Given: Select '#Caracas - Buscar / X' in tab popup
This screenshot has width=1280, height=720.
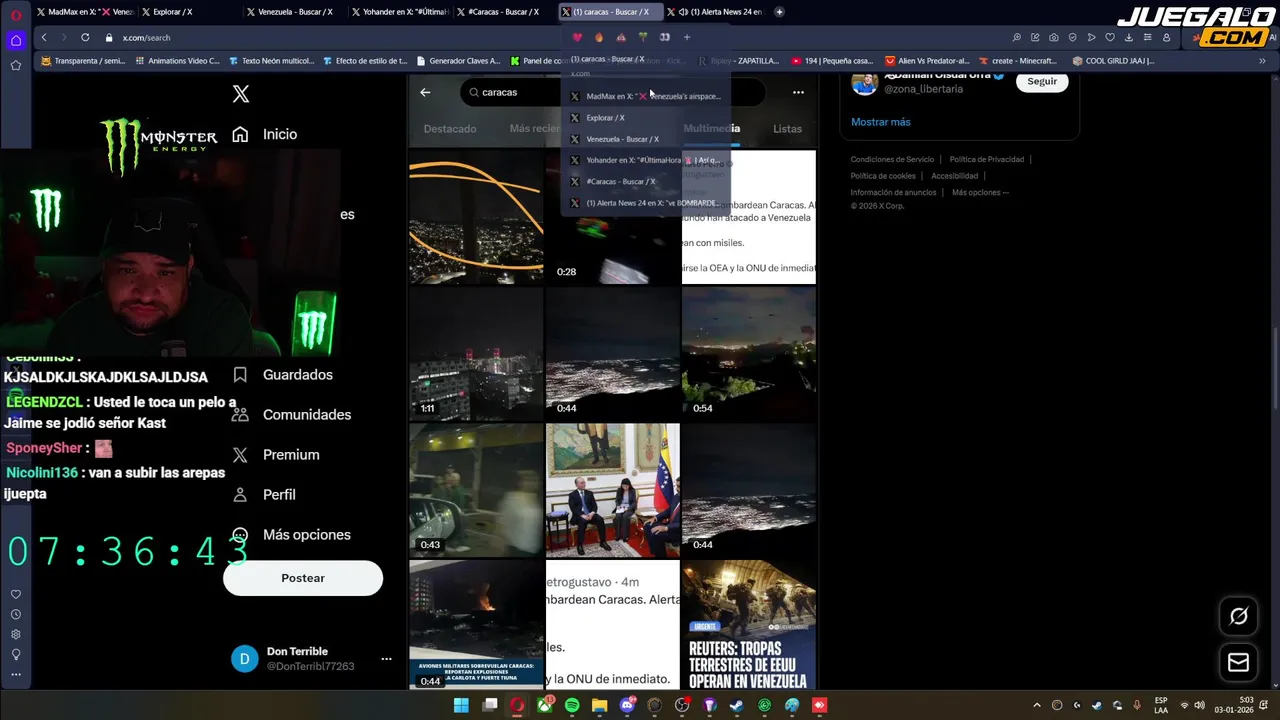Looking at the screenshot, I should tap(645, 181).
